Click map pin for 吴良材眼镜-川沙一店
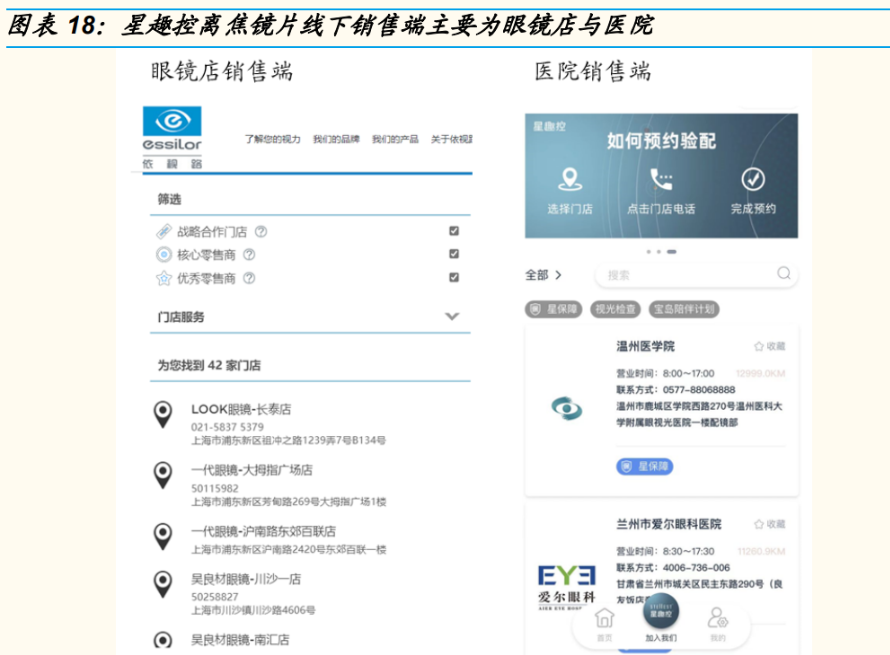This screenshot has width=890, height=655. click(163, 584)
